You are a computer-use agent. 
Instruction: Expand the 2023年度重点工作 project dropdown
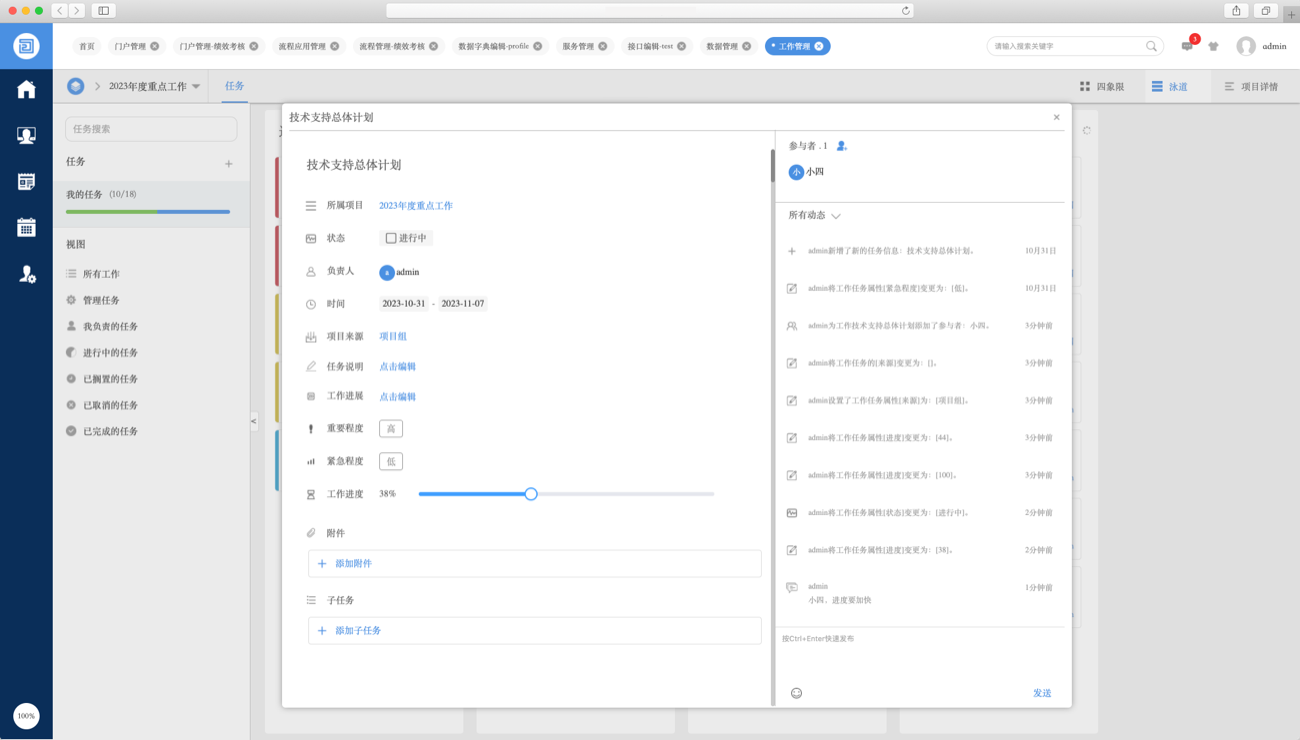click(196, 87)
